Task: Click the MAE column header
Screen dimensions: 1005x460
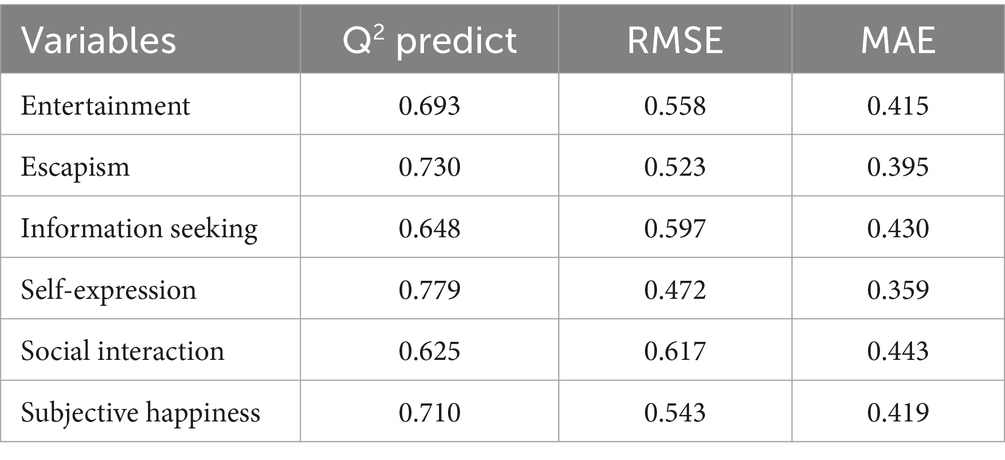Action: tap(898, 41)
